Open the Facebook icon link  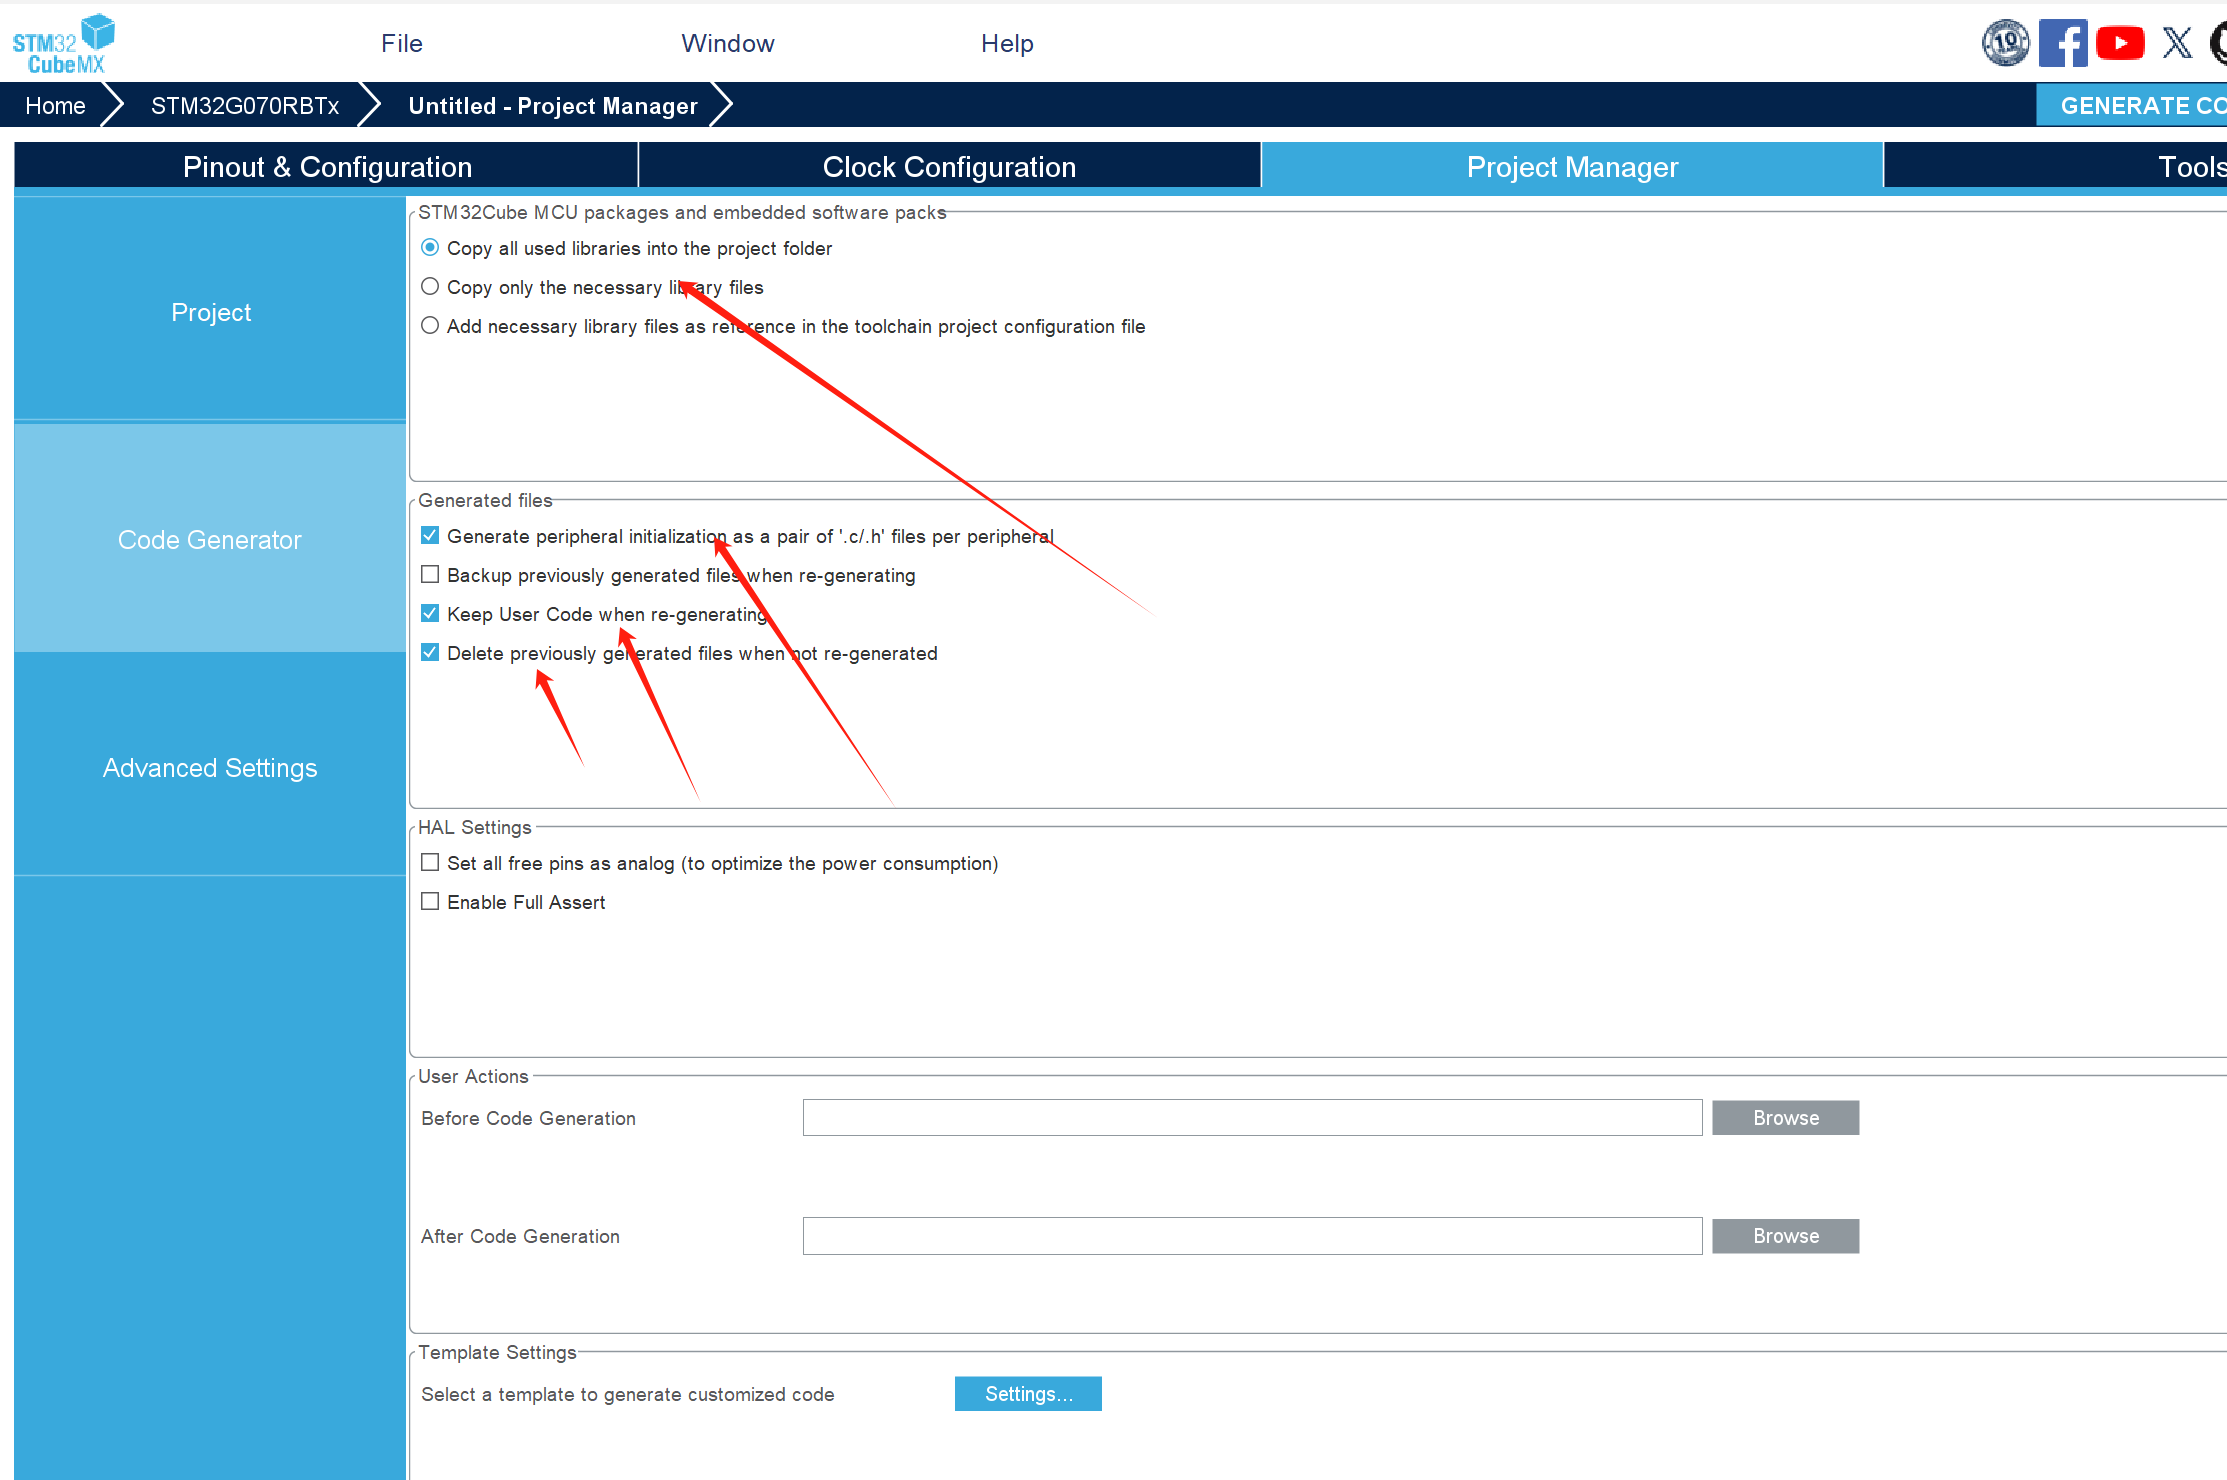pyautogui.click(x=2062, y=43)
